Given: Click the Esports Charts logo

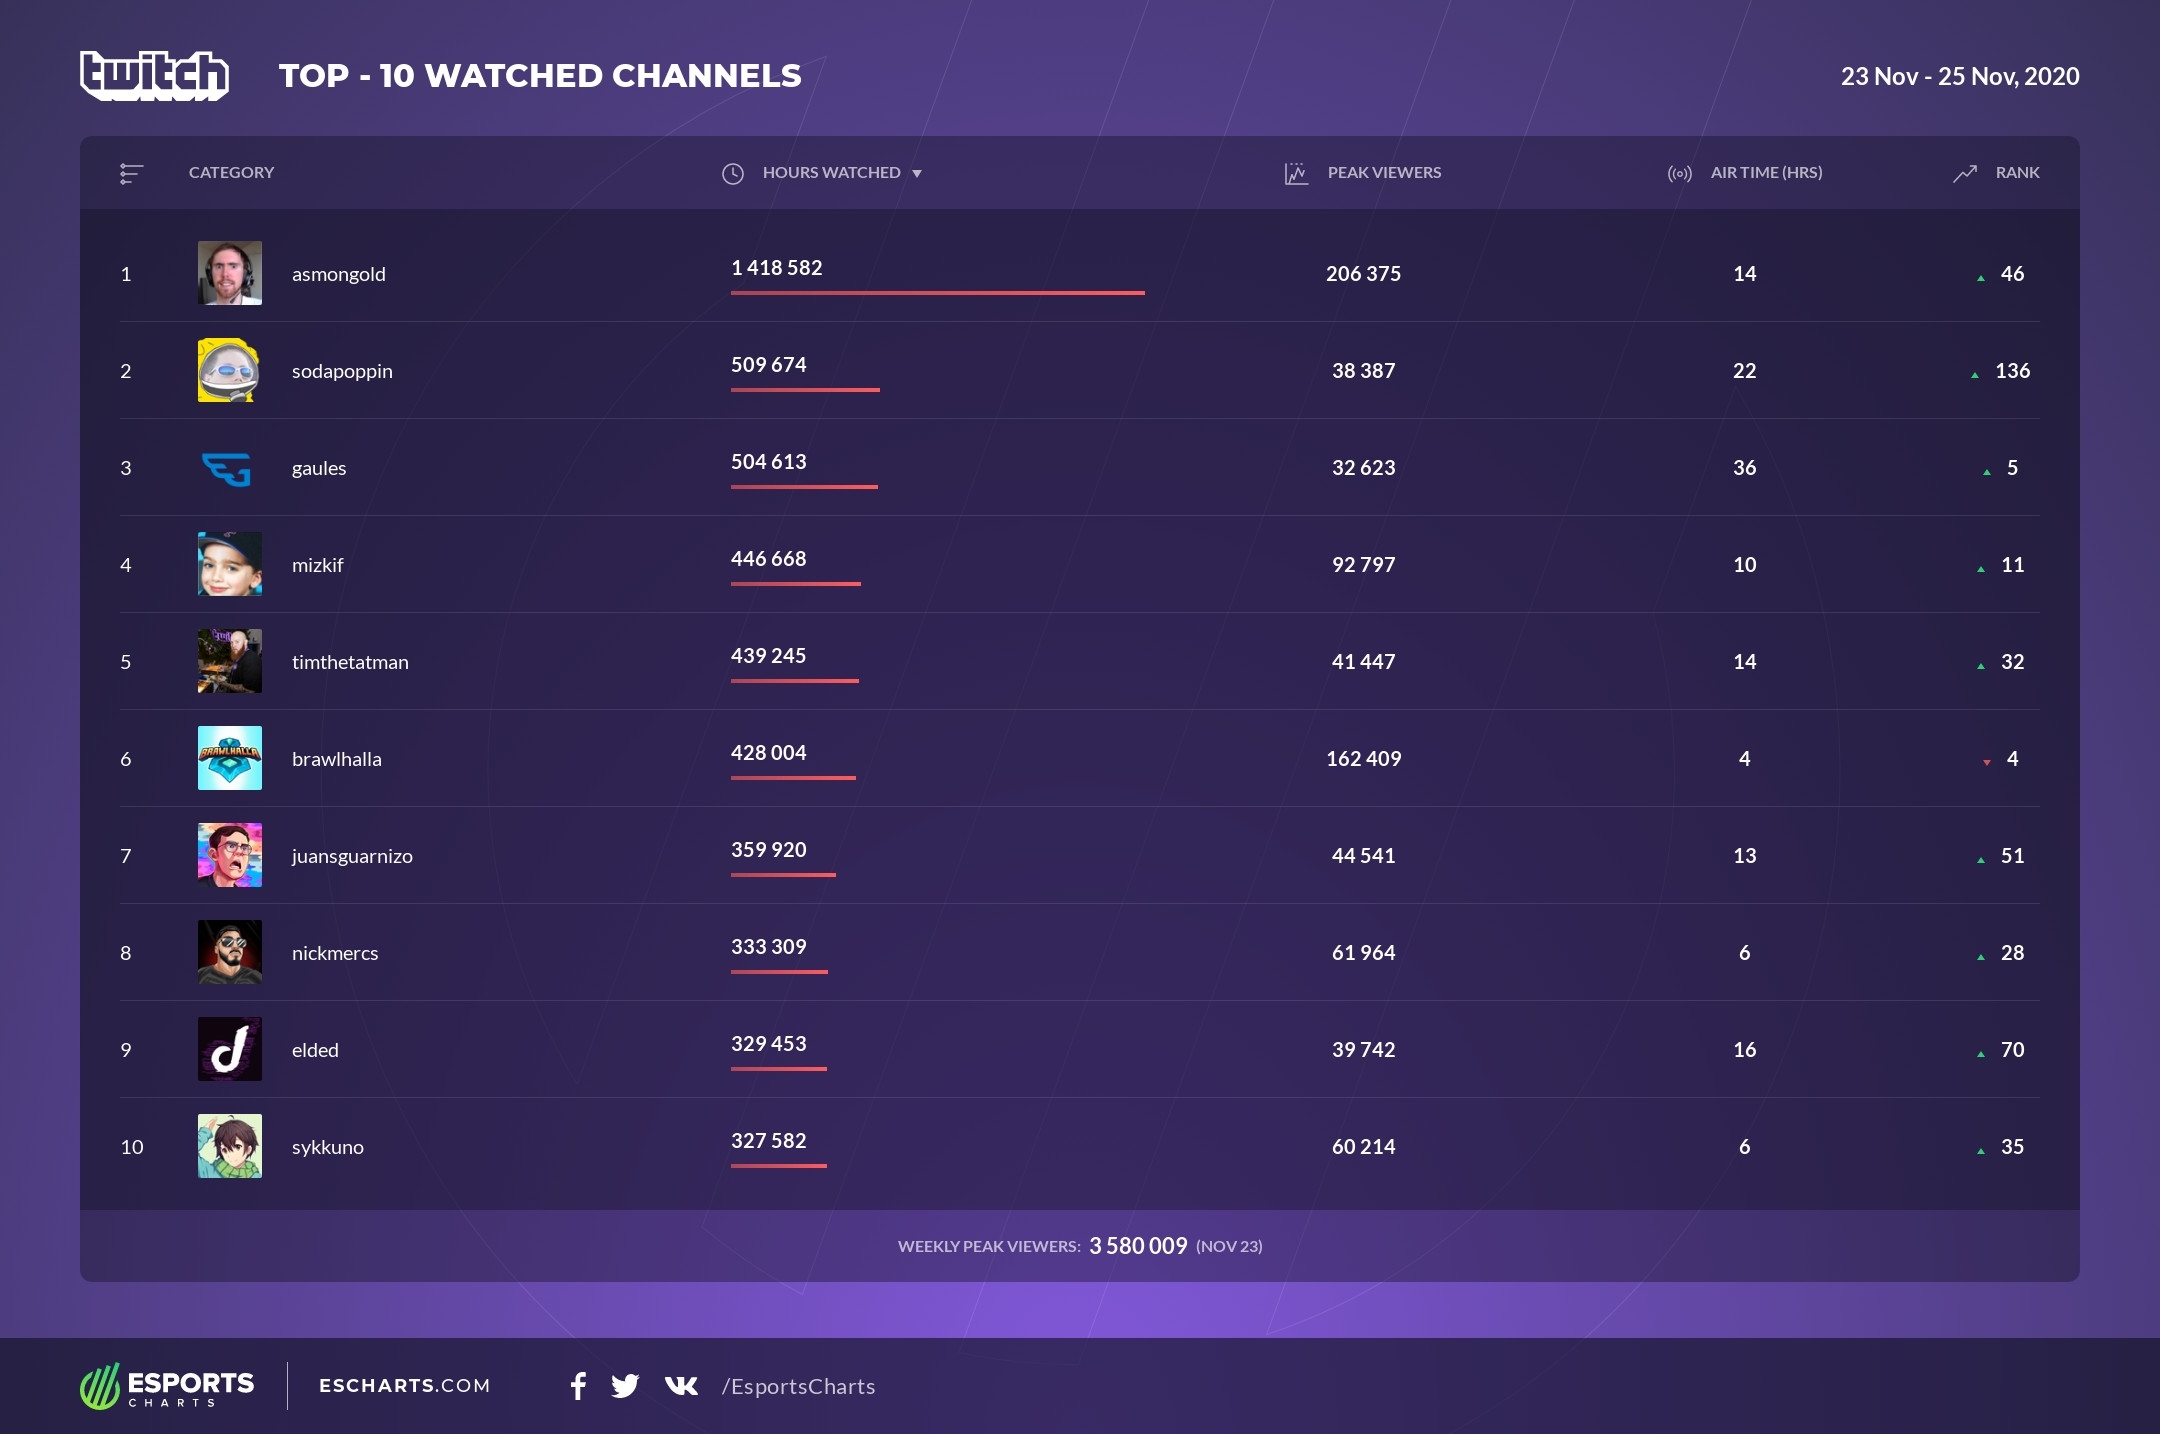Looking at the screenshot, I should 167,1386.
